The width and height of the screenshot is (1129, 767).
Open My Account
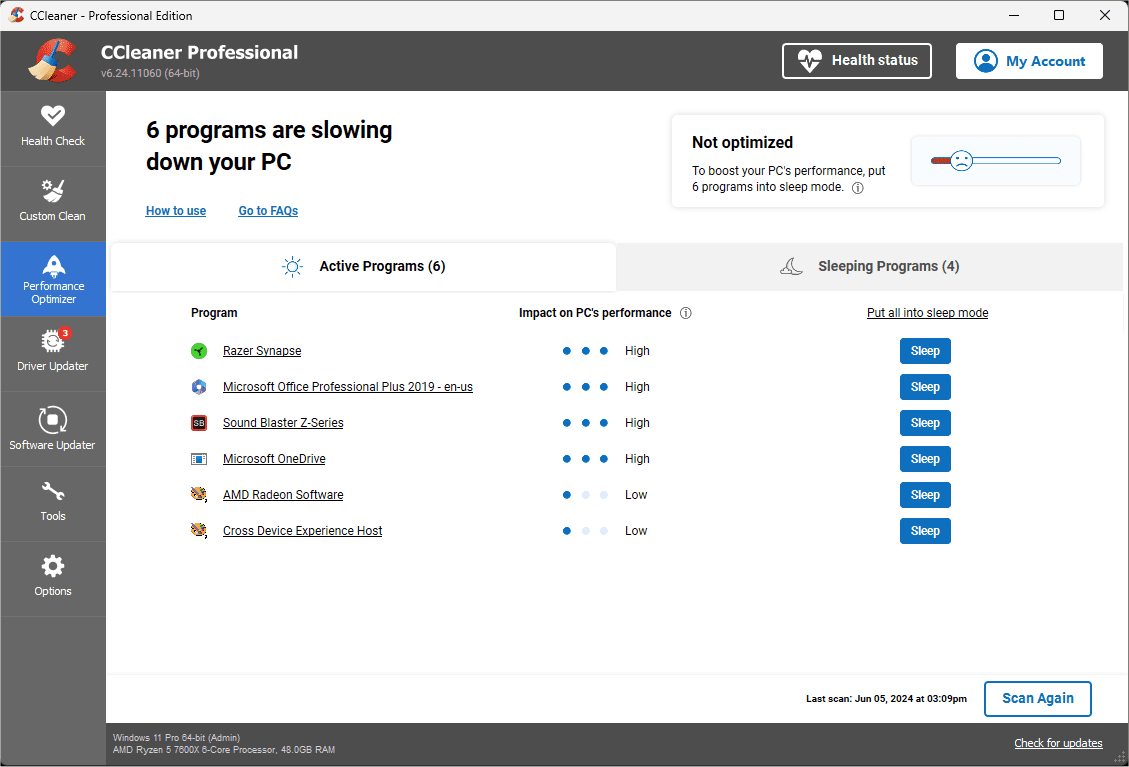pos(1029,60)
